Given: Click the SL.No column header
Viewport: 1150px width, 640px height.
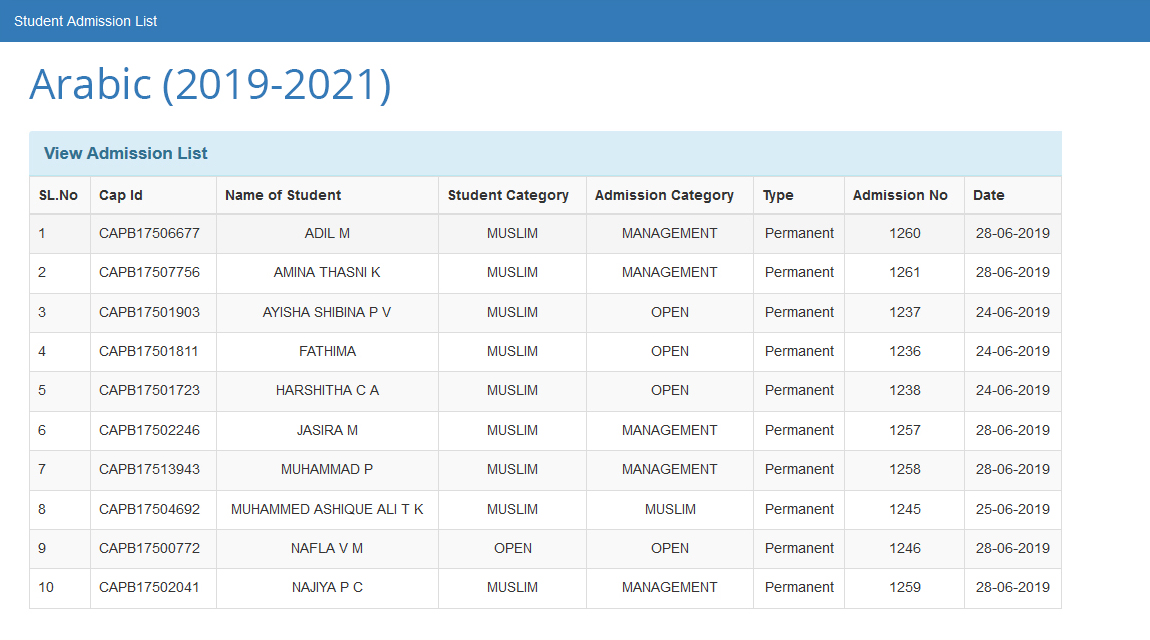Looking at the screenshot, I should pyautogui.click(x=58, y=195).
